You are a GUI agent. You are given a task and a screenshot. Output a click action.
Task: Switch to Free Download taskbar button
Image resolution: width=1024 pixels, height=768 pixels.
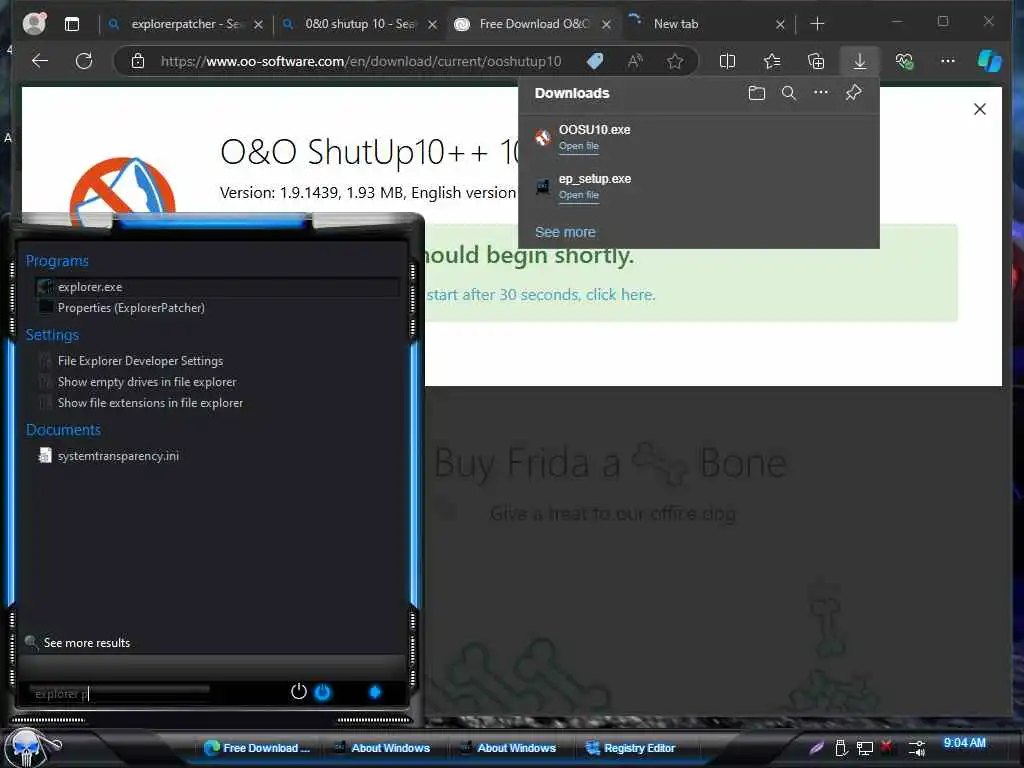(x=257, y=748)
